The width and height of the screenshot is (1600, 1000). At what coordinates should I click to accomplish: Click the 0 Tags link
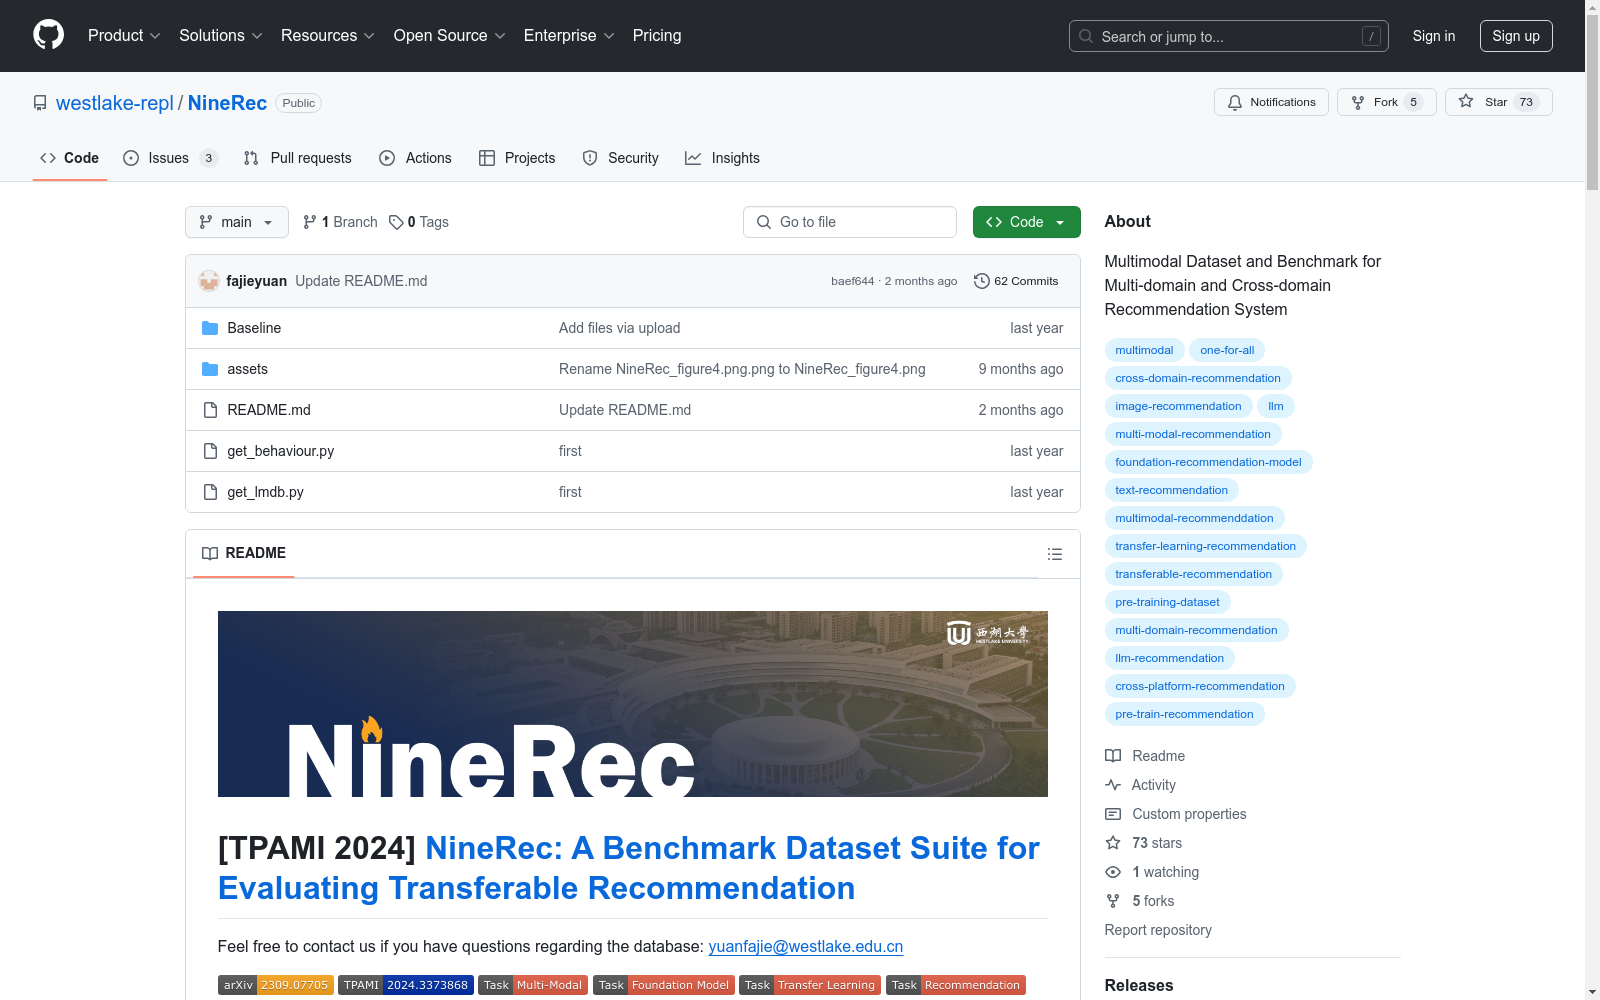coord(419,222)
